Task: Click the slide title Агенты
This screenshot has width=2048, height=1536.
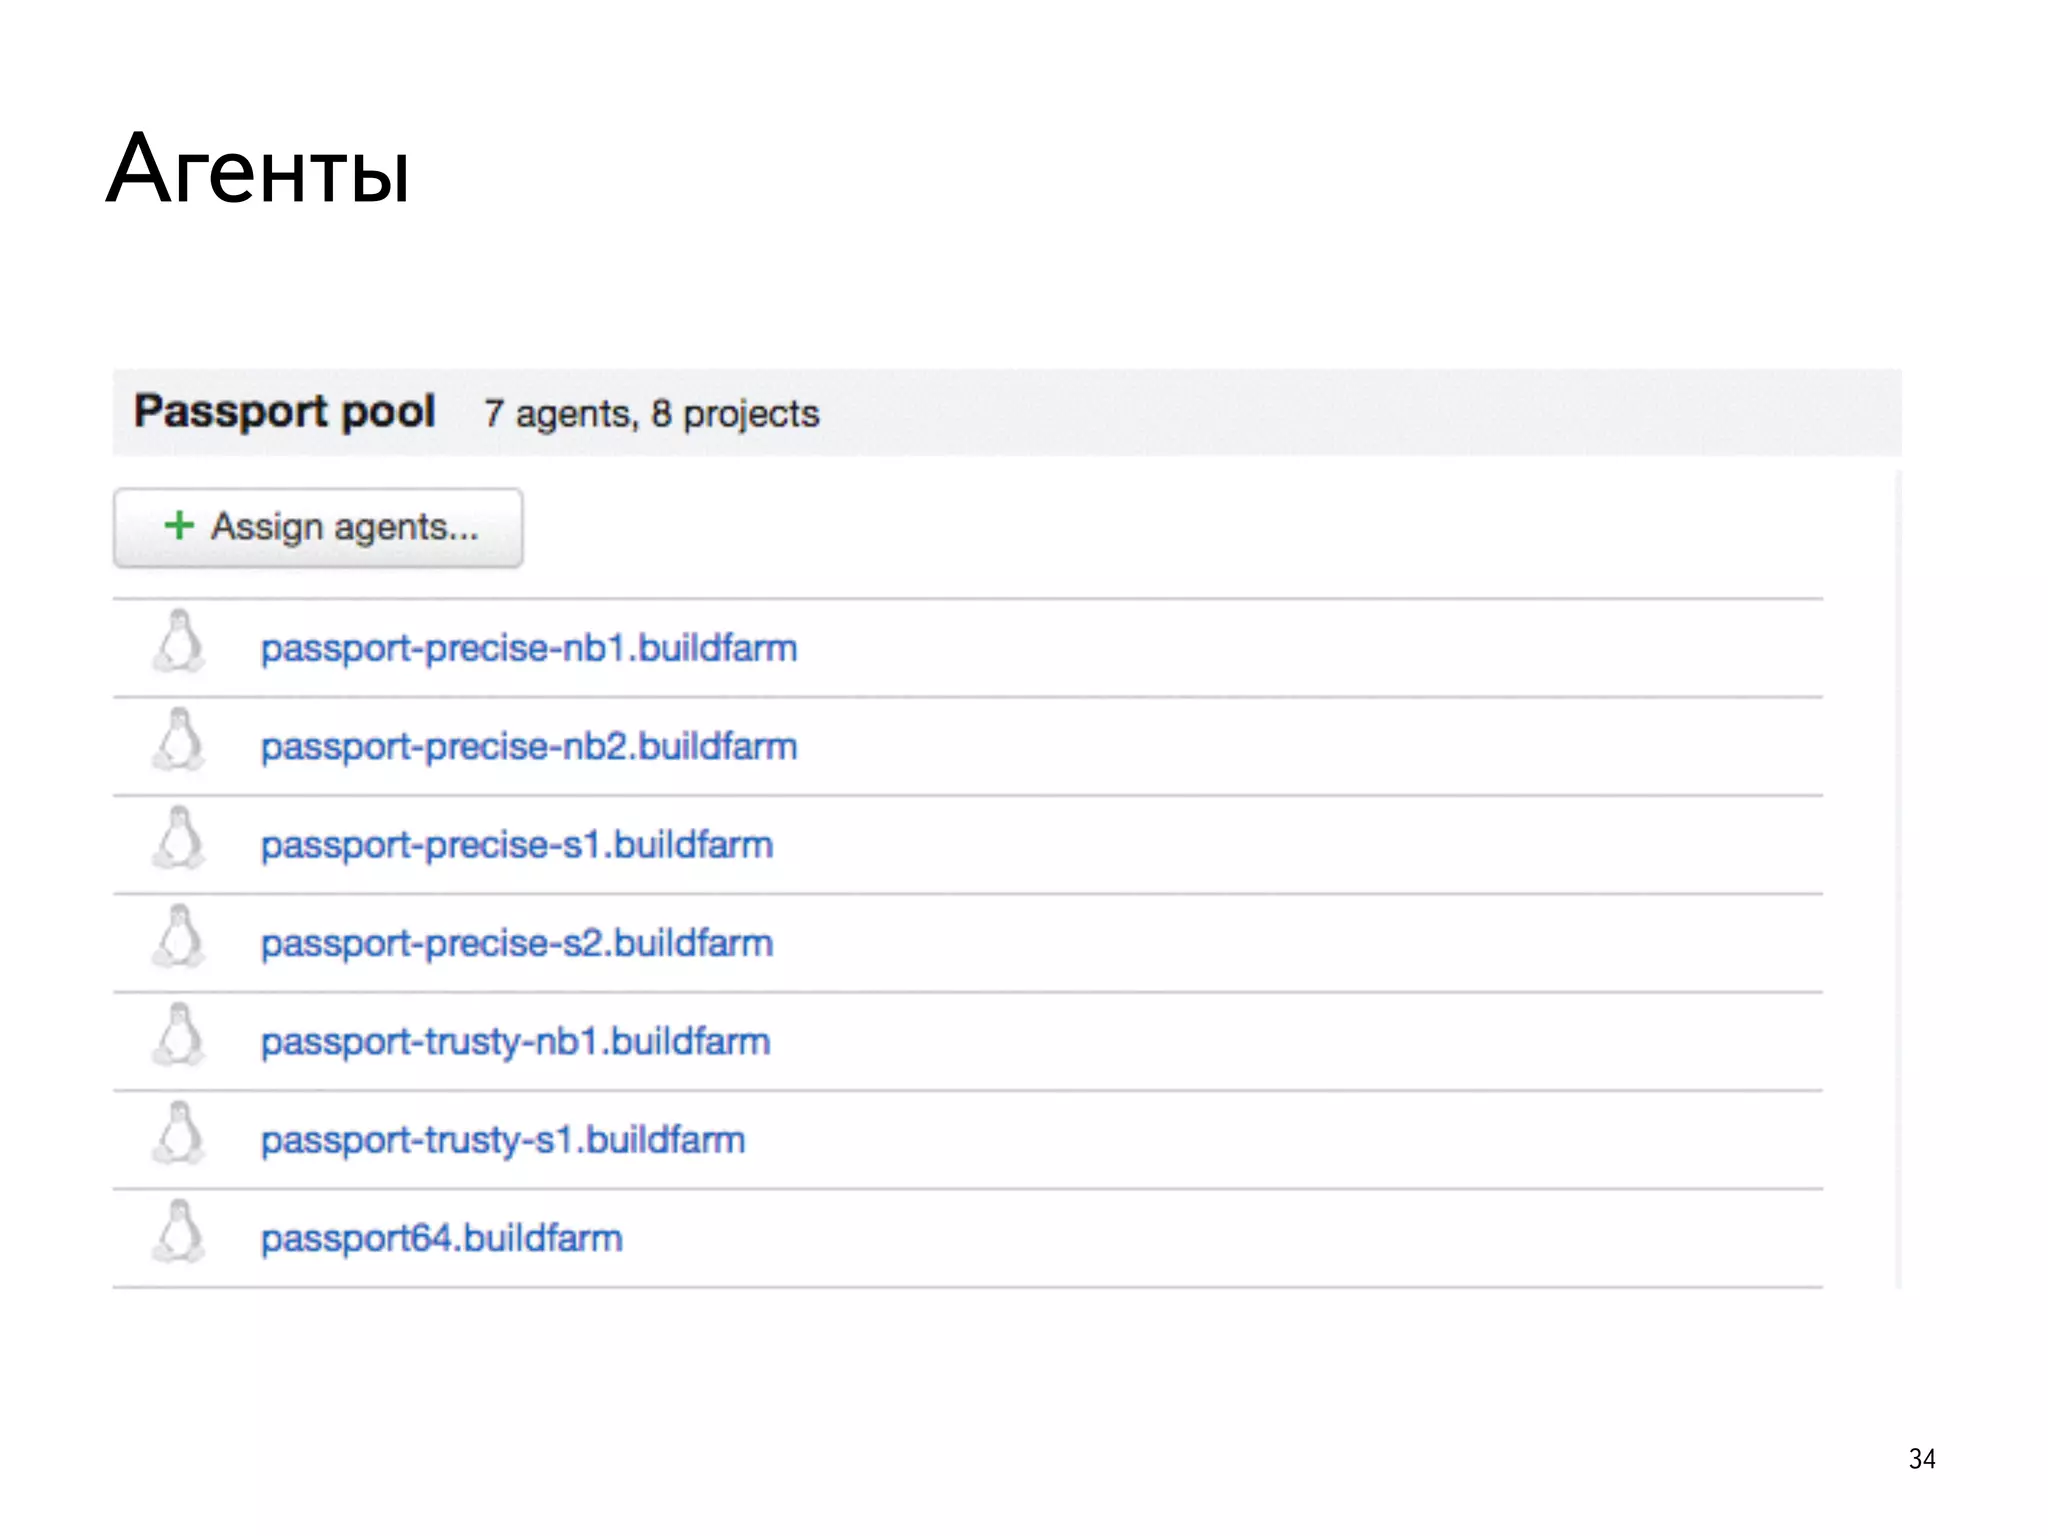Action: (258, 170)
